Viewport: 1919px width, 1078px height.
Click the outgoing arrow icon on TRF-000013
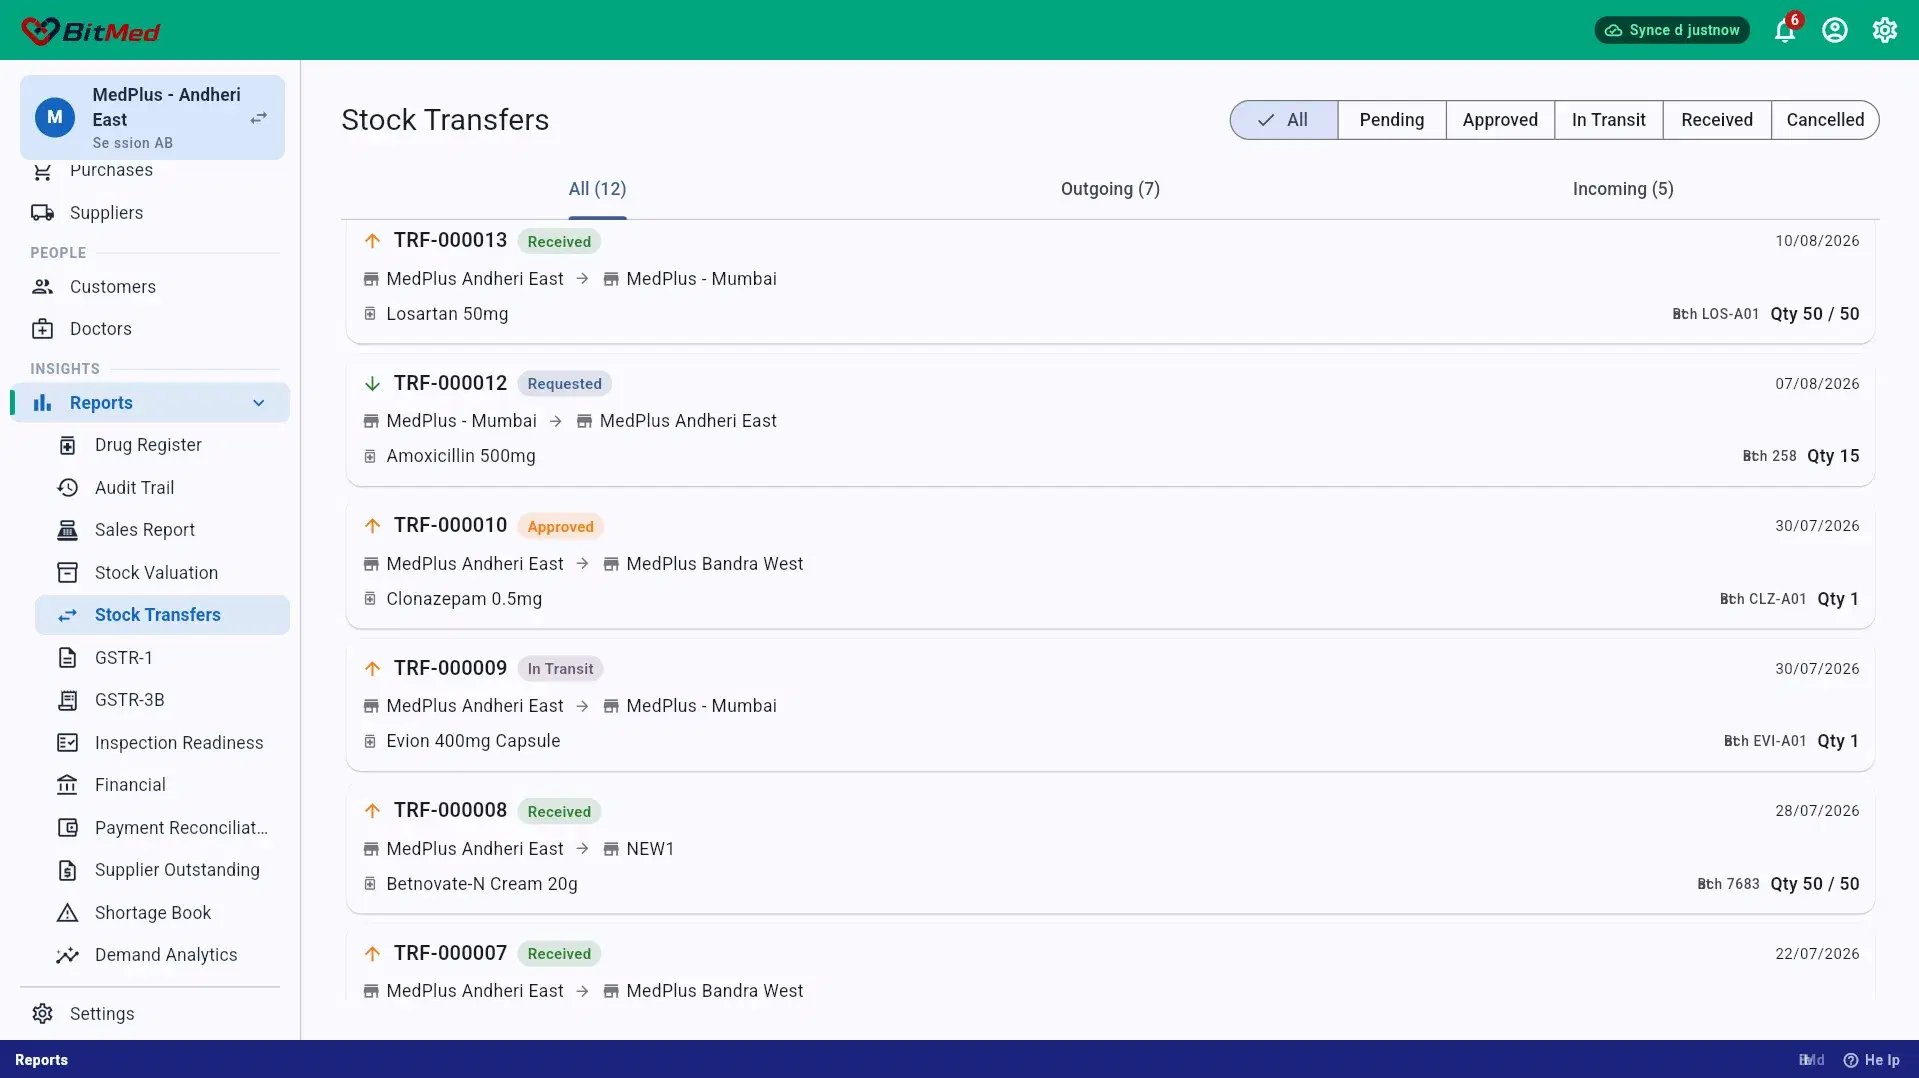(372, 241)
